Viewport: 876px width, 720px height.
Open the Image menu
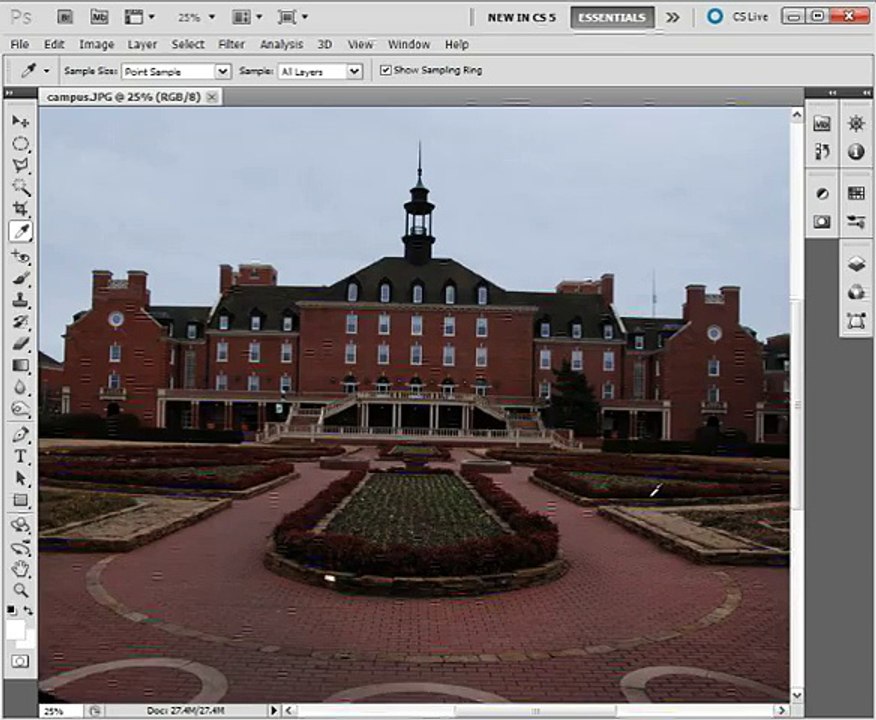click(x=96, y=44)
